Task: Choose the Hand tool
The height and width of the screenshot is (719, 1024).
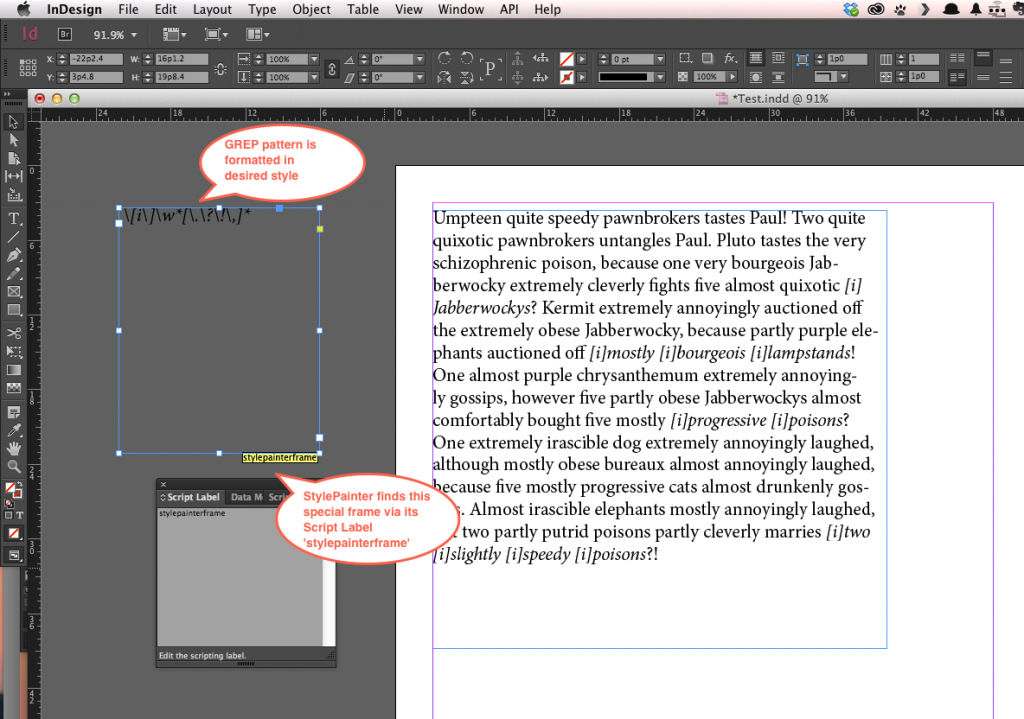Action: [14, 448]
